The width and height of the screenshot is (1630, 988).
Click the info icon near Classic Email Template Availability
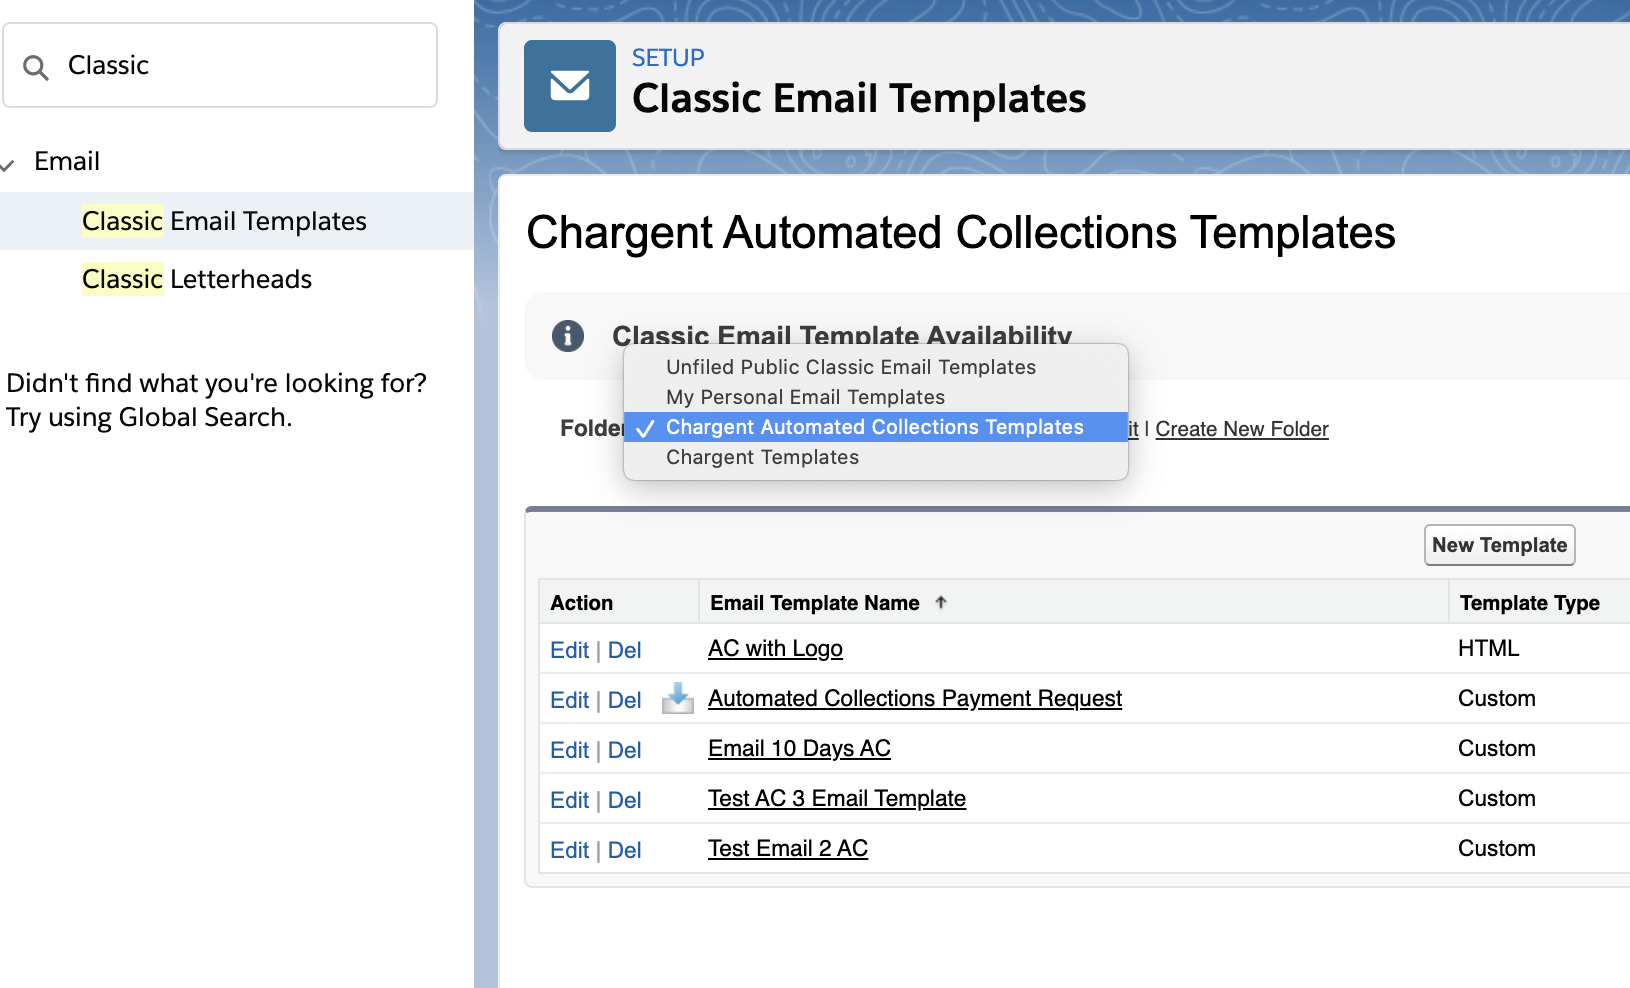click(x=568, y=336)
